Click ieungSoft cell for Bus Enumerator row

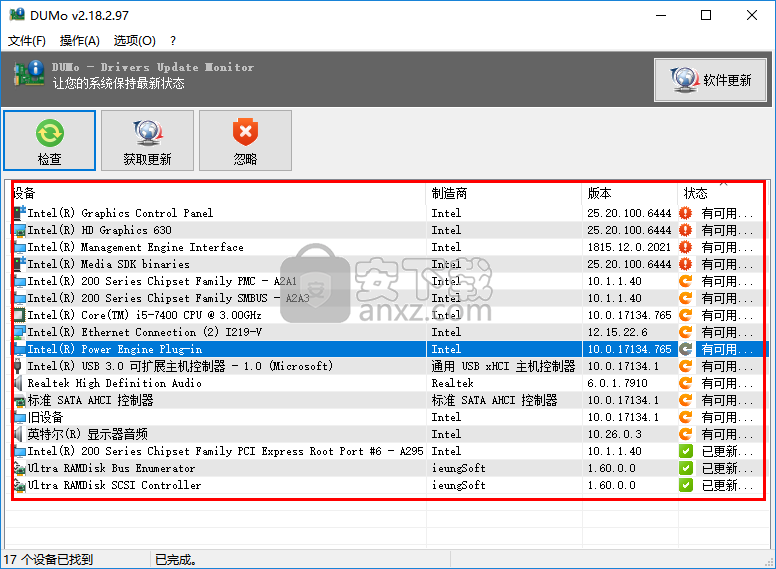point(458,468)
